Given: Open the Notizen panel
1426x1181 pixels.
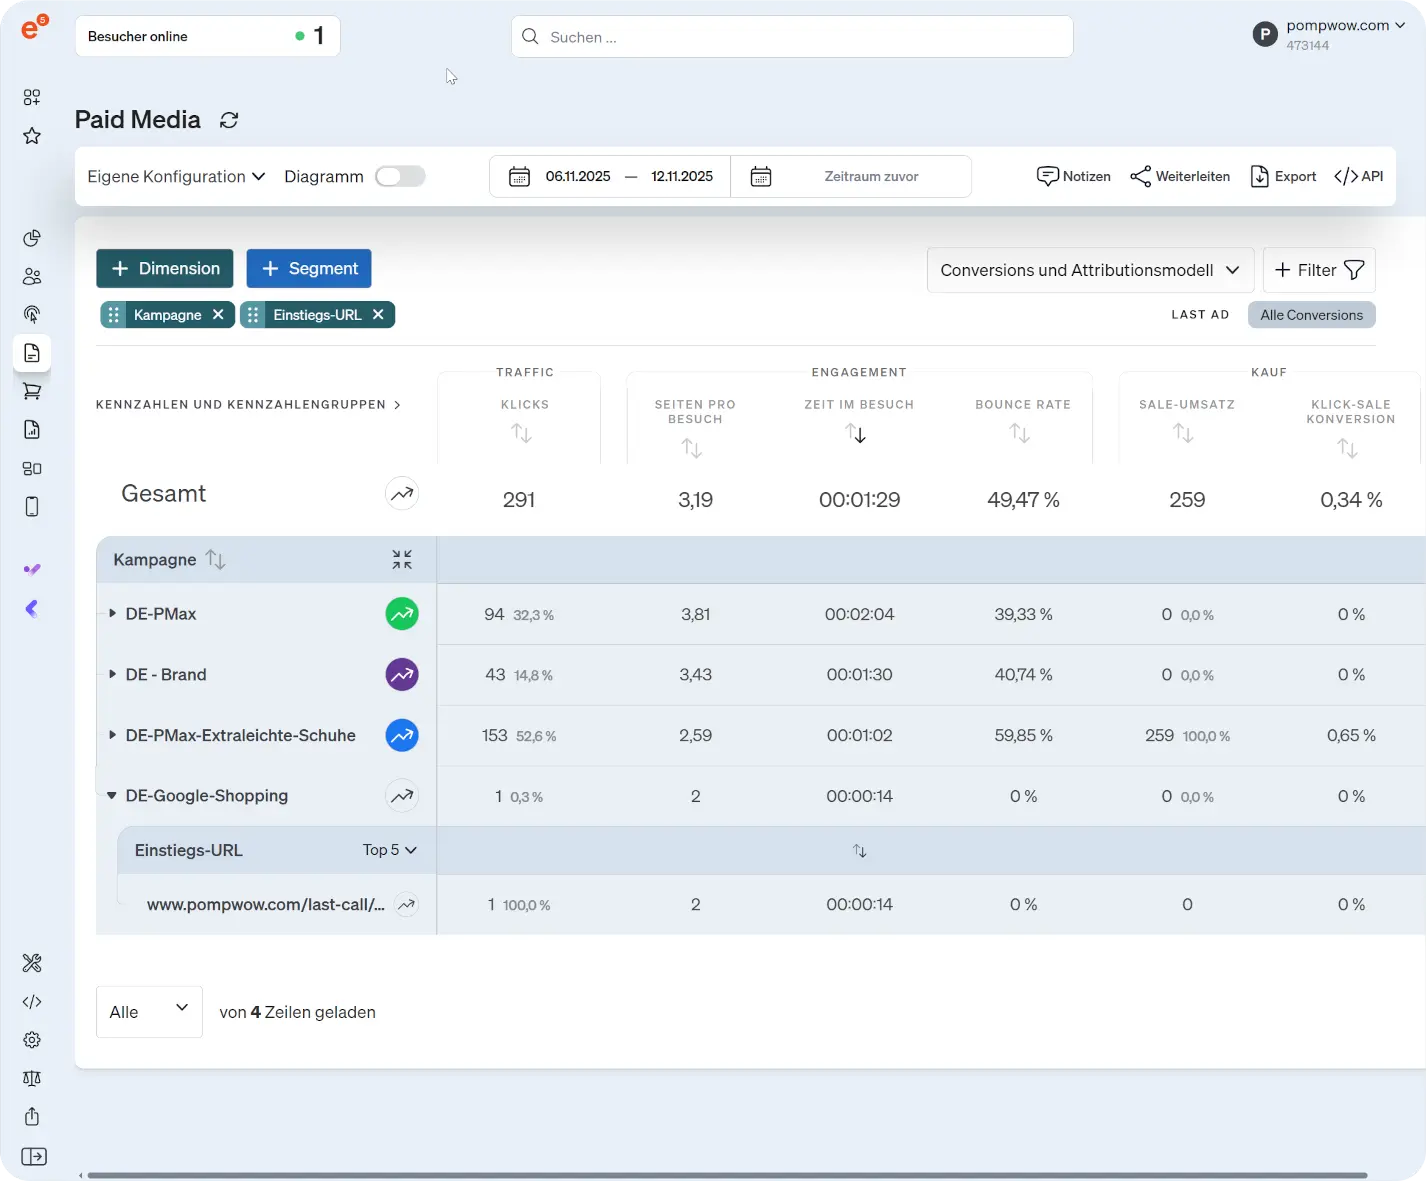Looking at the screenshot, I should point(1073,176).
